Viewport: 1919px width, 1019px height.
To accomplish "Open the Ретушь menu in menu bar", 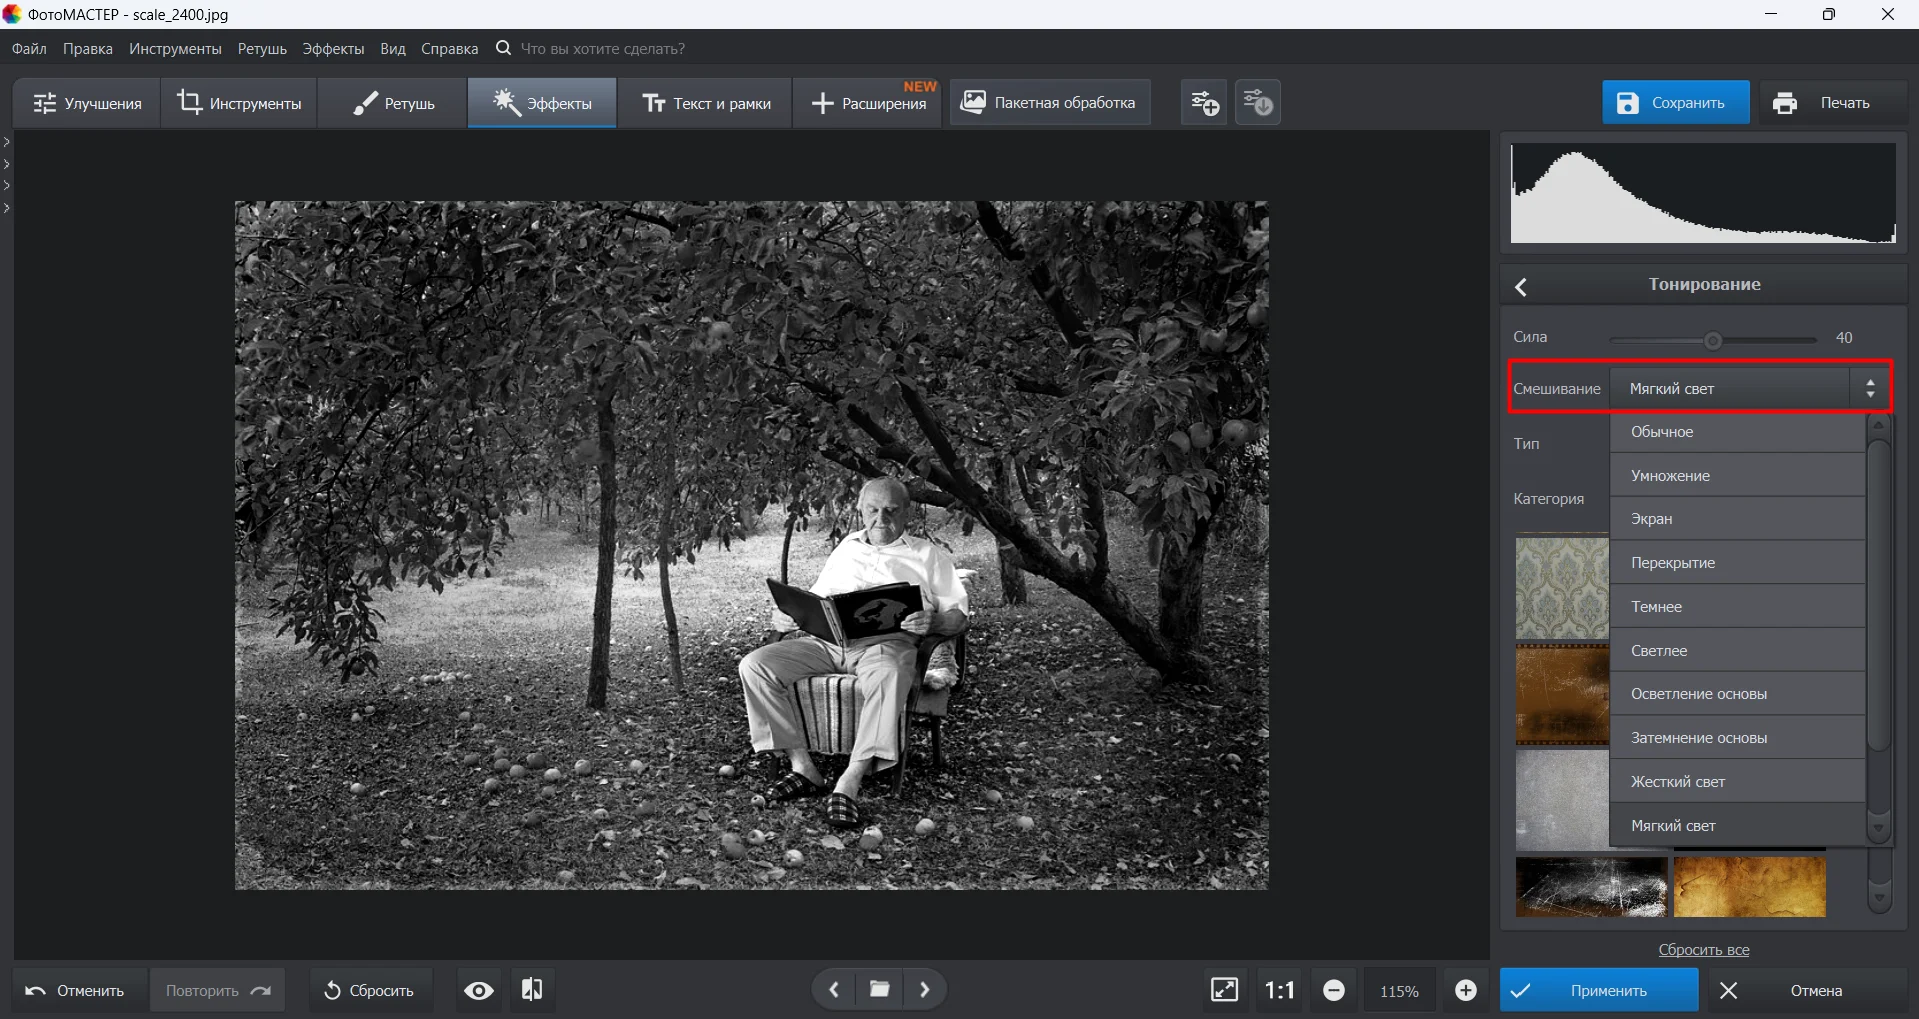I will 262,48.
